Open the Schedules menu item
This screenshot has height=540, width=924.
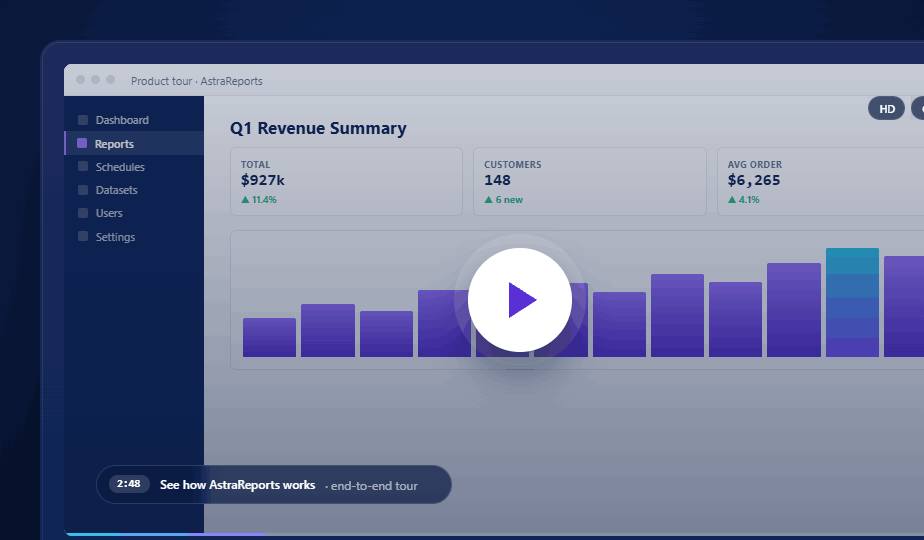click(x=120, y=167)
